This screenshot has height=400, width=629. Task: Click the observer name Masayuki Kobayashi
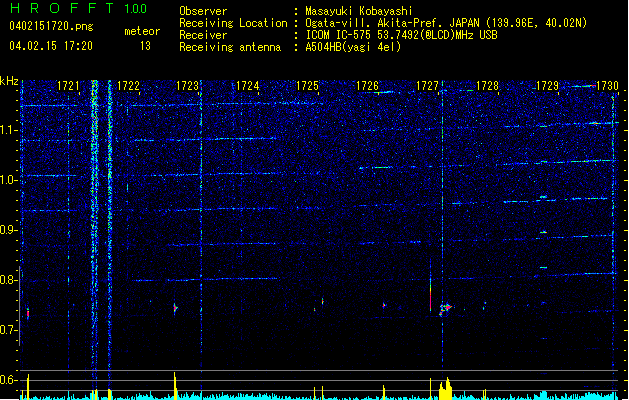click(x=359, y=11)
